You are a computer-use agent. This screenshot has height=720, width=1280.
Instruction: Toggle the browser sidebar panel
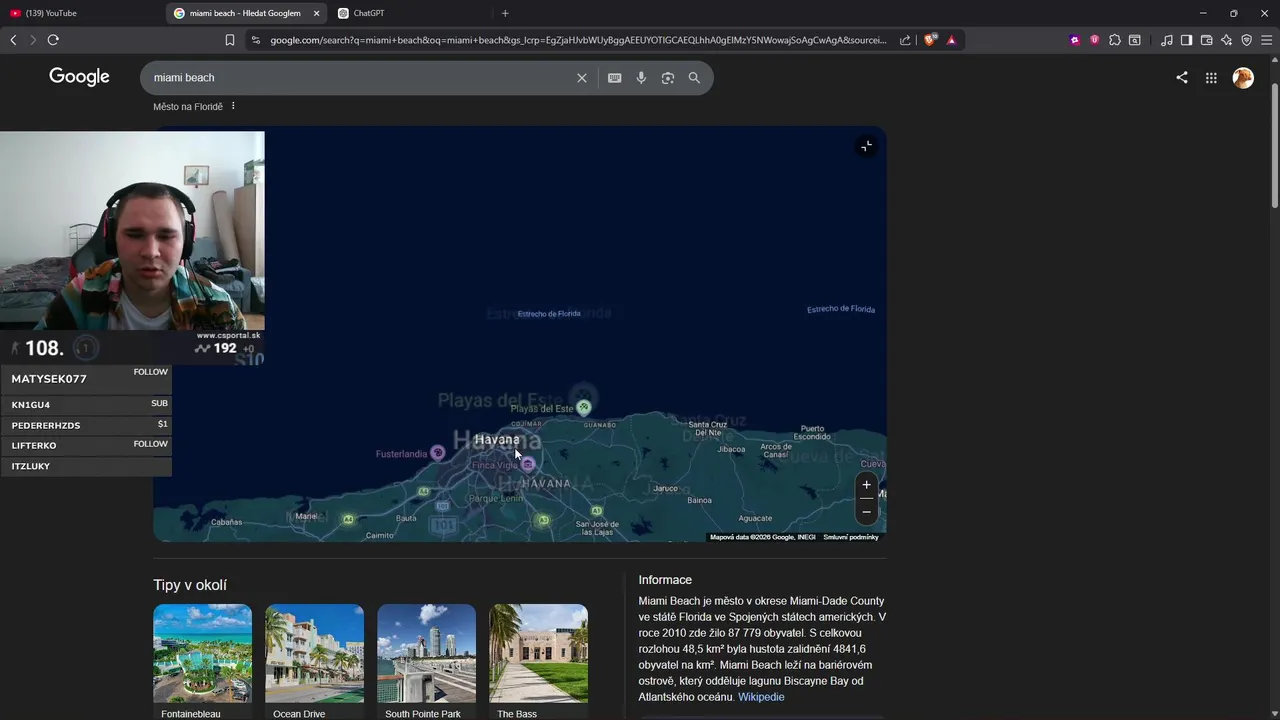[x=1186, y=40]
